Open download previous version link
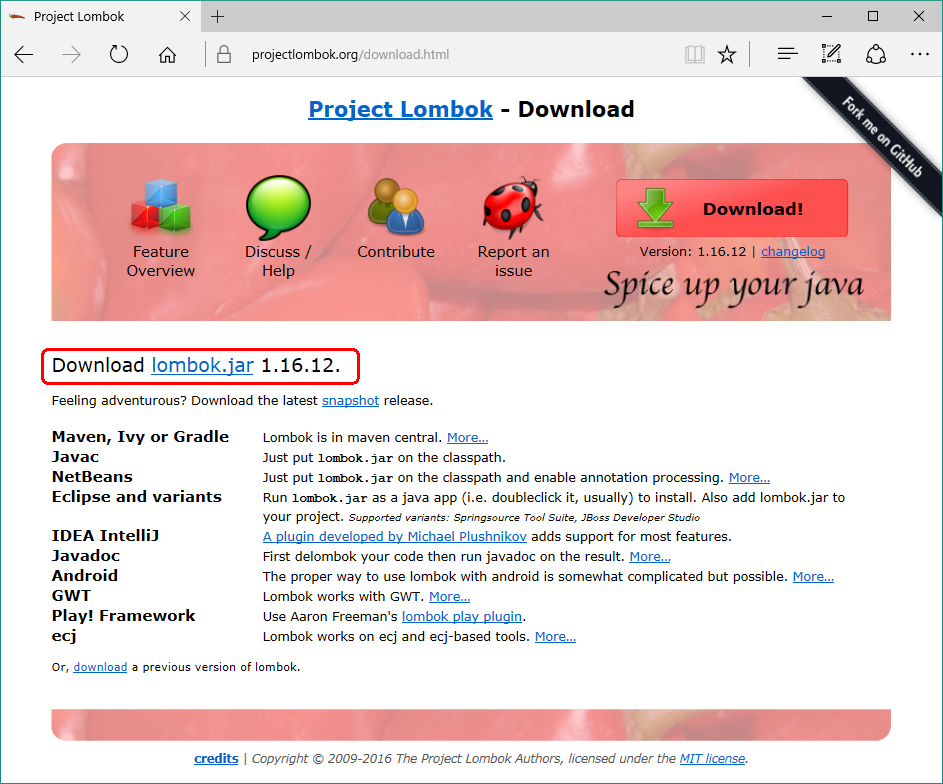 point(100,667)
